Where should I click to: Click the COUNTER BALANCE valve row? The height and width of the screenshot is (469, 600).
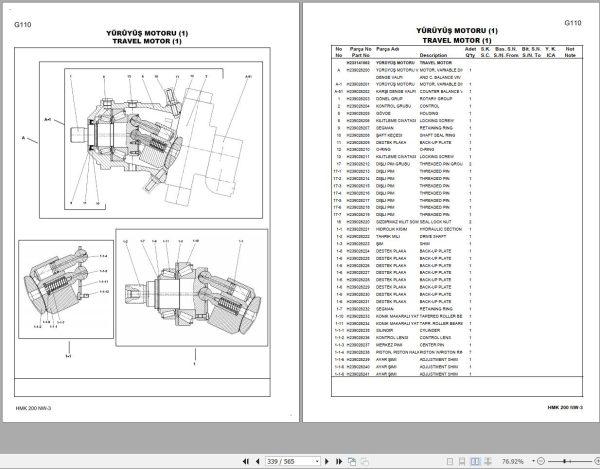(x=441, y=91)
